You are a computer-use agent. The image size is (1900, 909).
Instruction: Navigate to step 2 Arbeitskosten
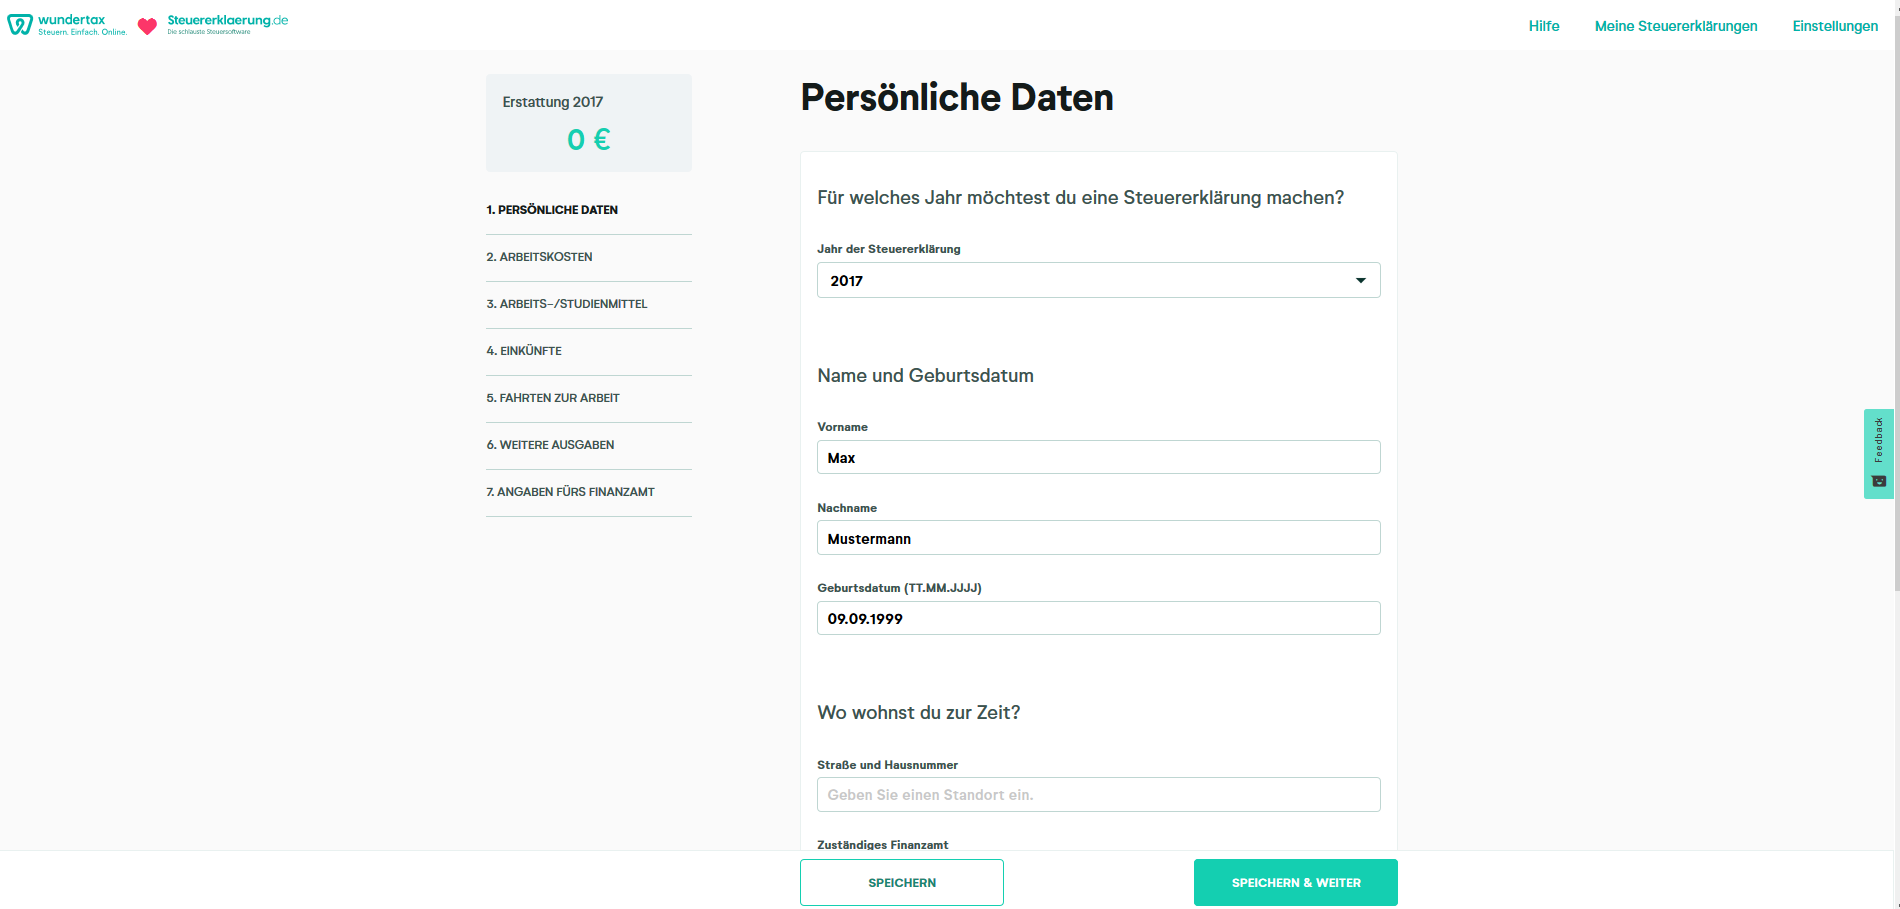pyautogui.click(x=538, y=257)
